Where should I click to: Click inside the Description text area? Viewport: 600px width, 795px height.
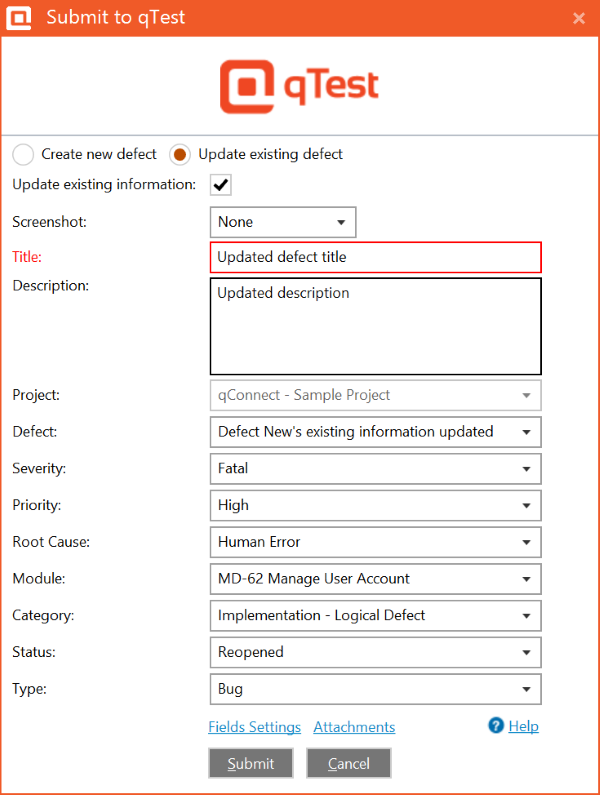pyautogui.click(x=376, y=327)
